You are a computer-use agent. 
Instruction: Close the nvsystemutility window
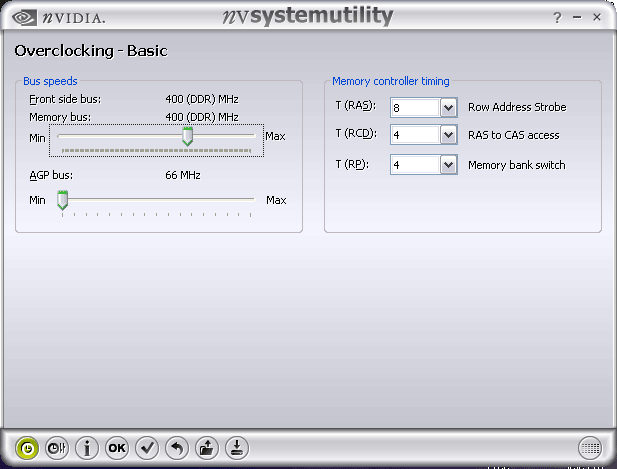click(x=597, y=17)
